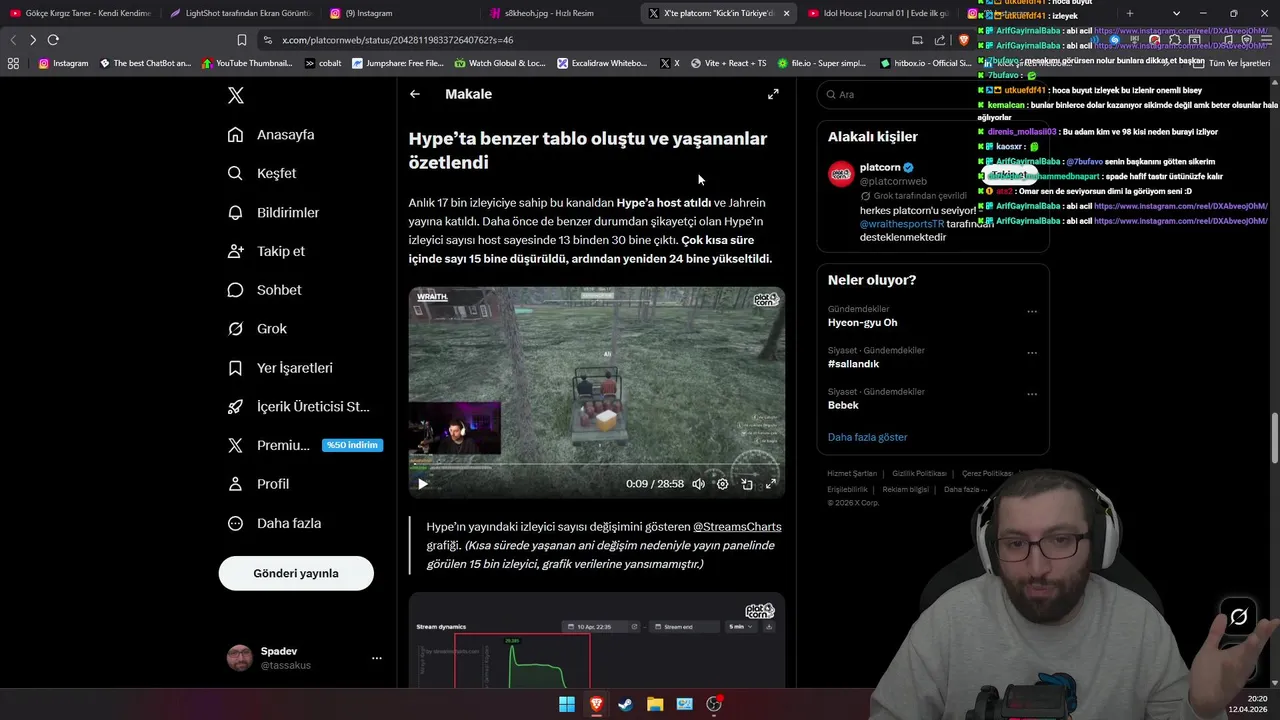Image resolution: width=1280 pixels, height=720 pixels.
Task: Open Vite + React + TS bookmark
Action: tap(727, 63)
